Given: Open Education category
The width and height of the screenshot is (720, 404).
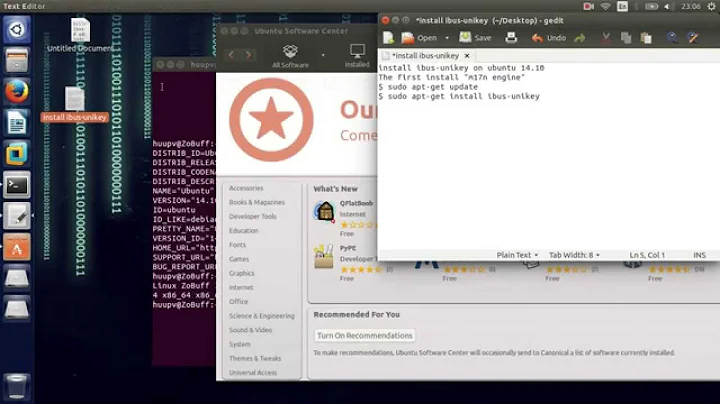Looking at the screenshot, I should pos(243,231).
